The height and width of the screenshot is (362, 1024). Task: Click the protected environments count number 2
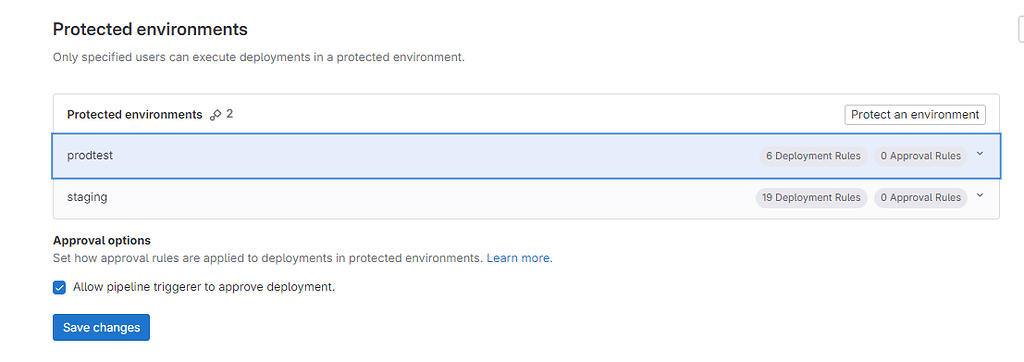pyautogui.click(x=230, y=114)
